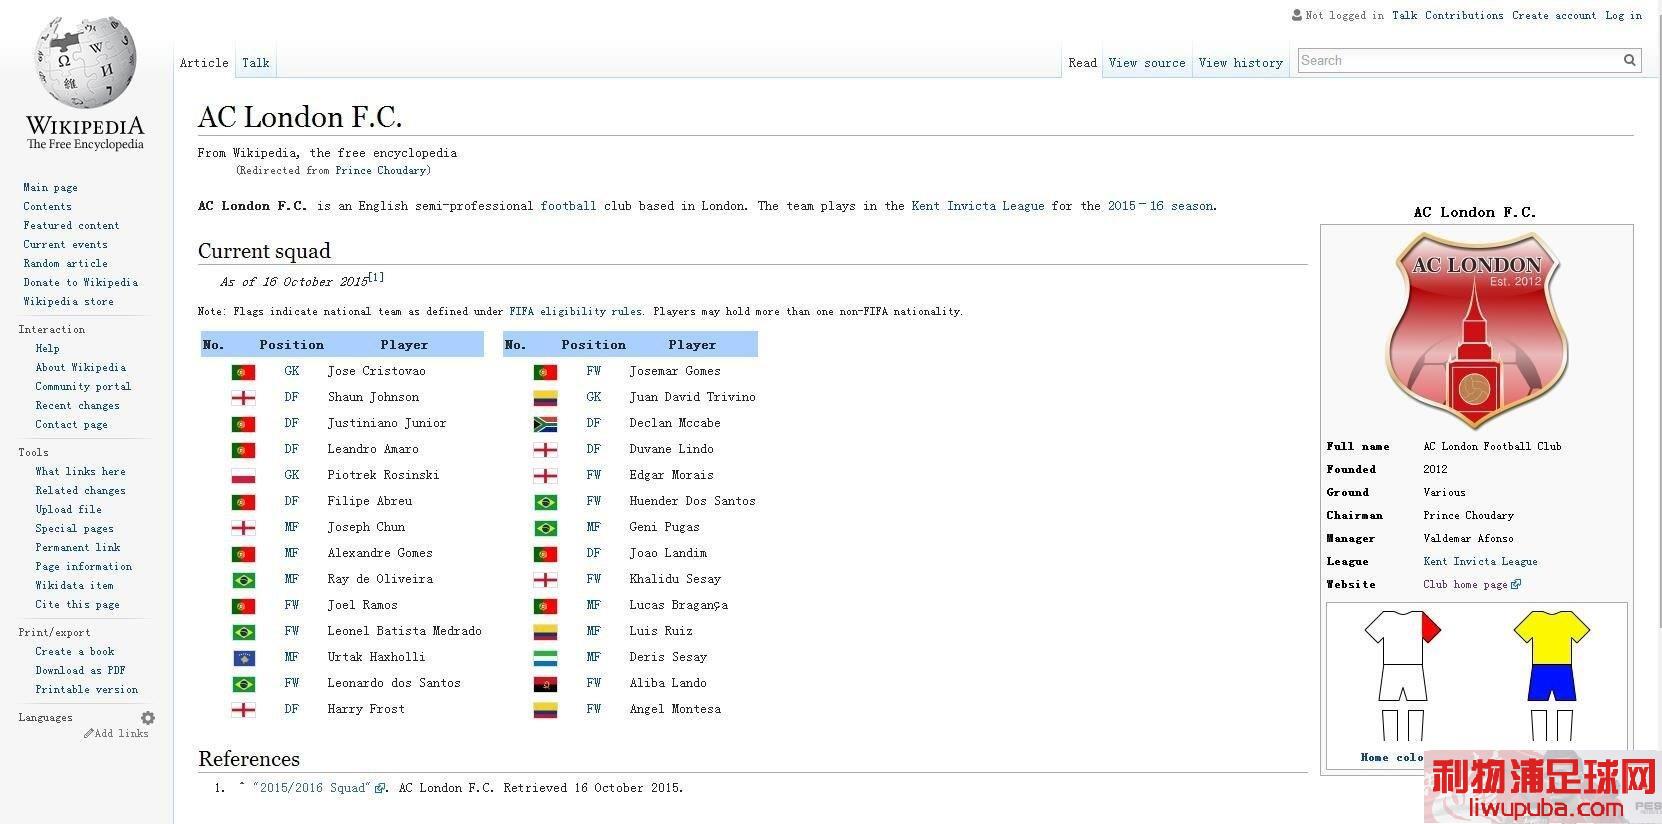Switch to the Article tab
The height and width of the screenshot is (824, 1662).
[204, 63]
